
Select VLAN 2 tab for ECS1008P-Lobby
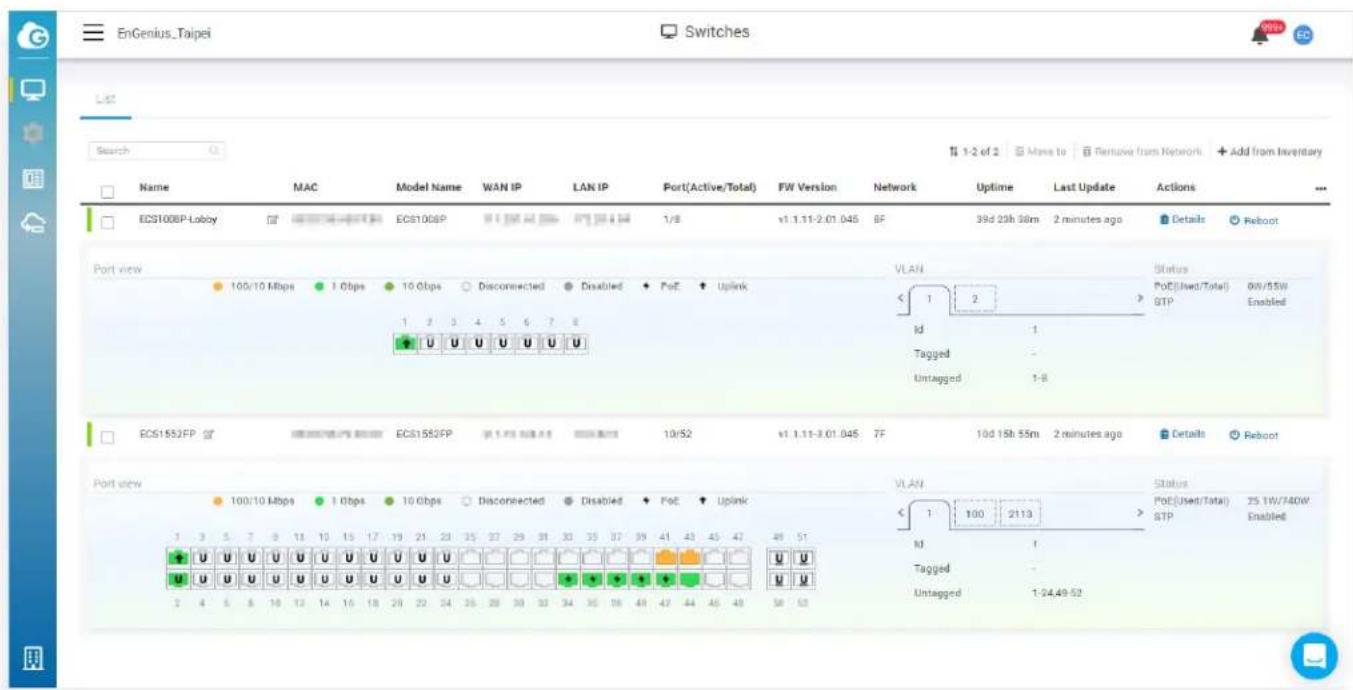[x=974, y=298]
